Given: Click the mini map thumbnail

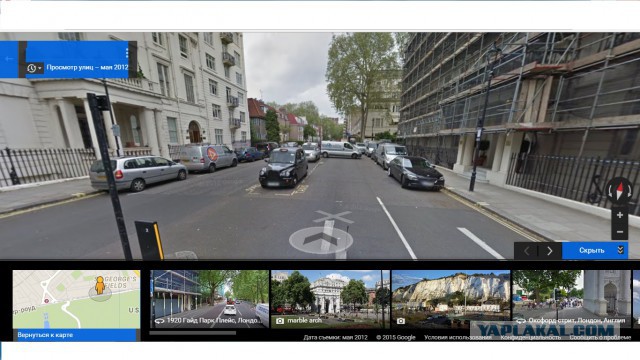Looking at the screenshot, I should (x=76, y=299).
